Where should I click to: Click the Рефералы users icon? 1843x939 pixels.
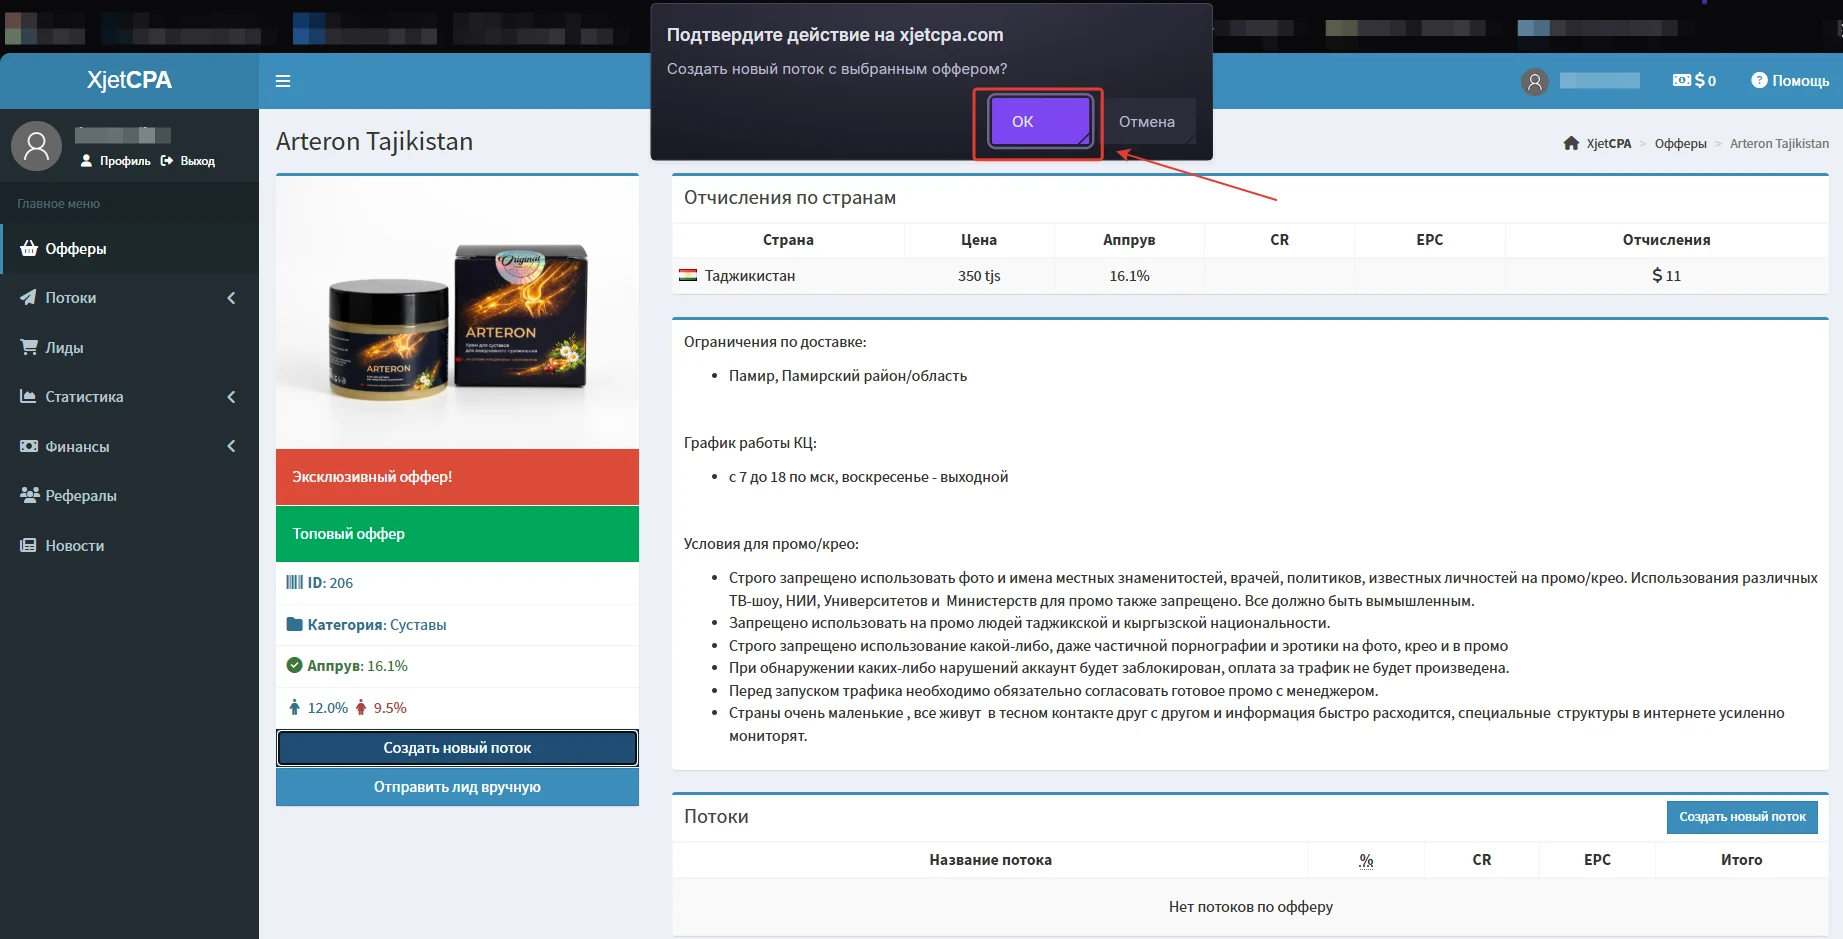tap(29, 495)
